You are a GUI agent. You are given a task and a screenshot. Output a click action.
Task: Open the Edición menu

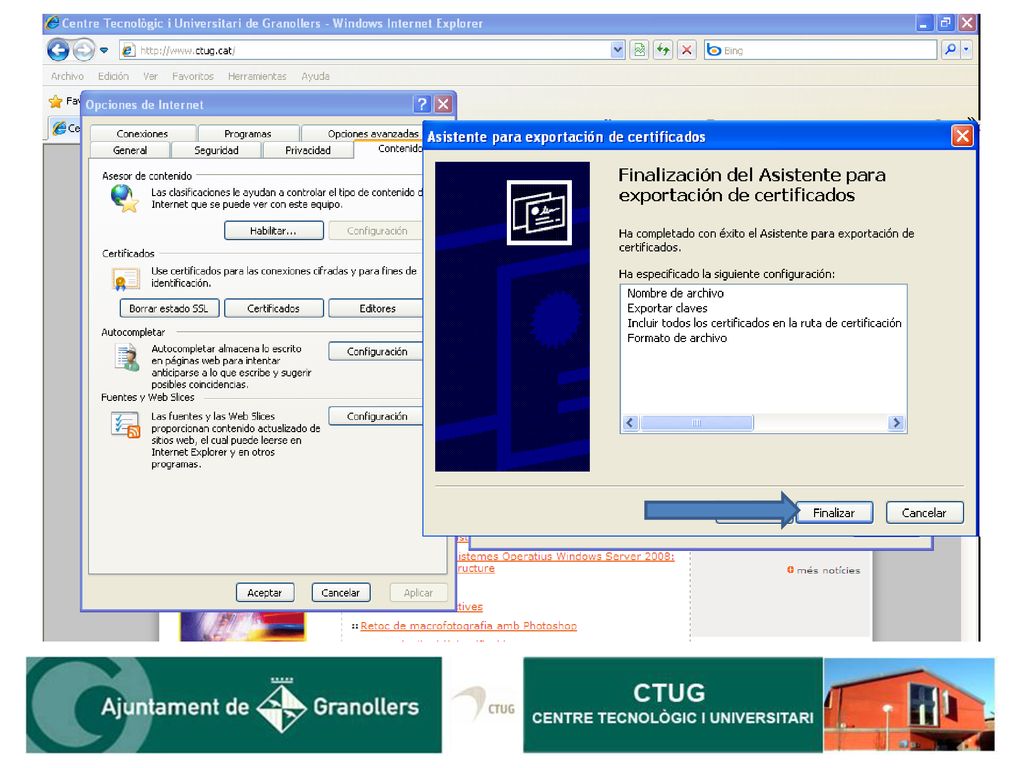114,76
